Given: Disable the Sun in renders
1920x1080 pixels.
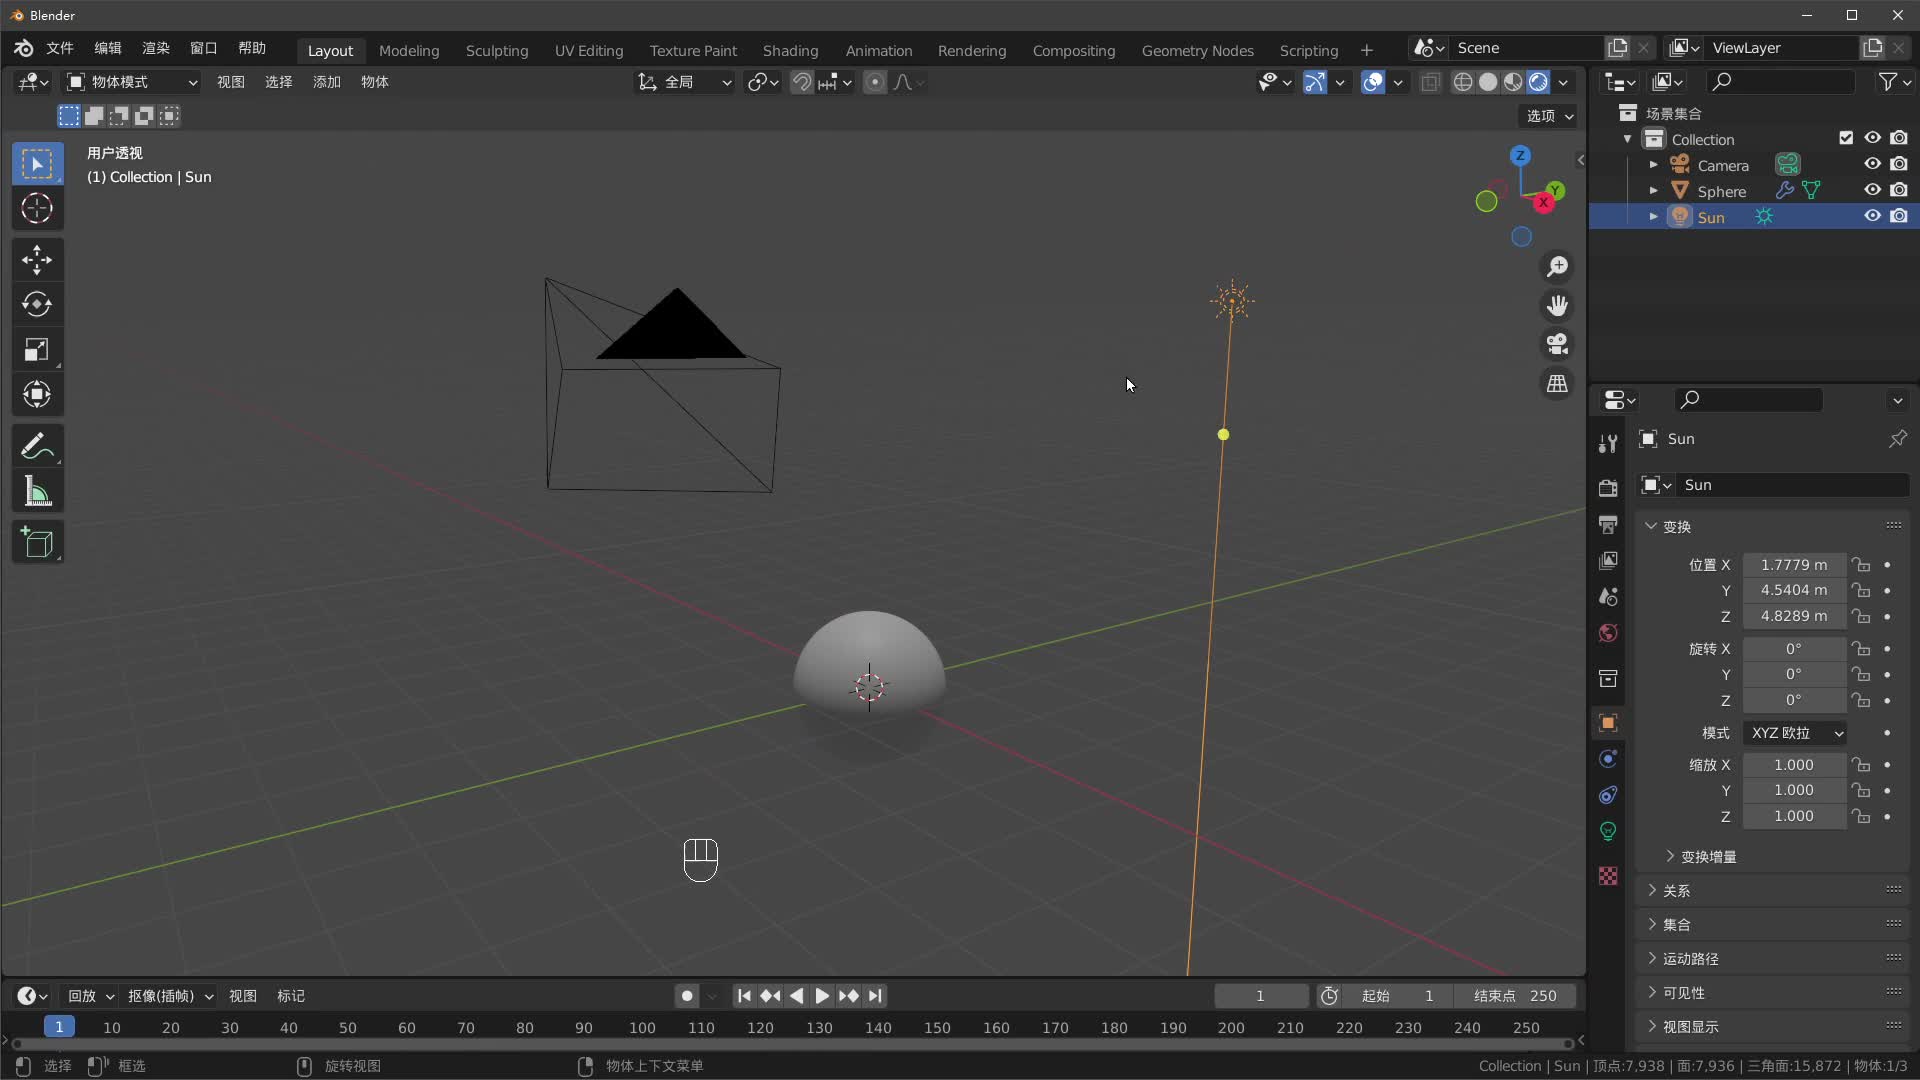Looking at the screenshot, I should (x=1898, y=216).
